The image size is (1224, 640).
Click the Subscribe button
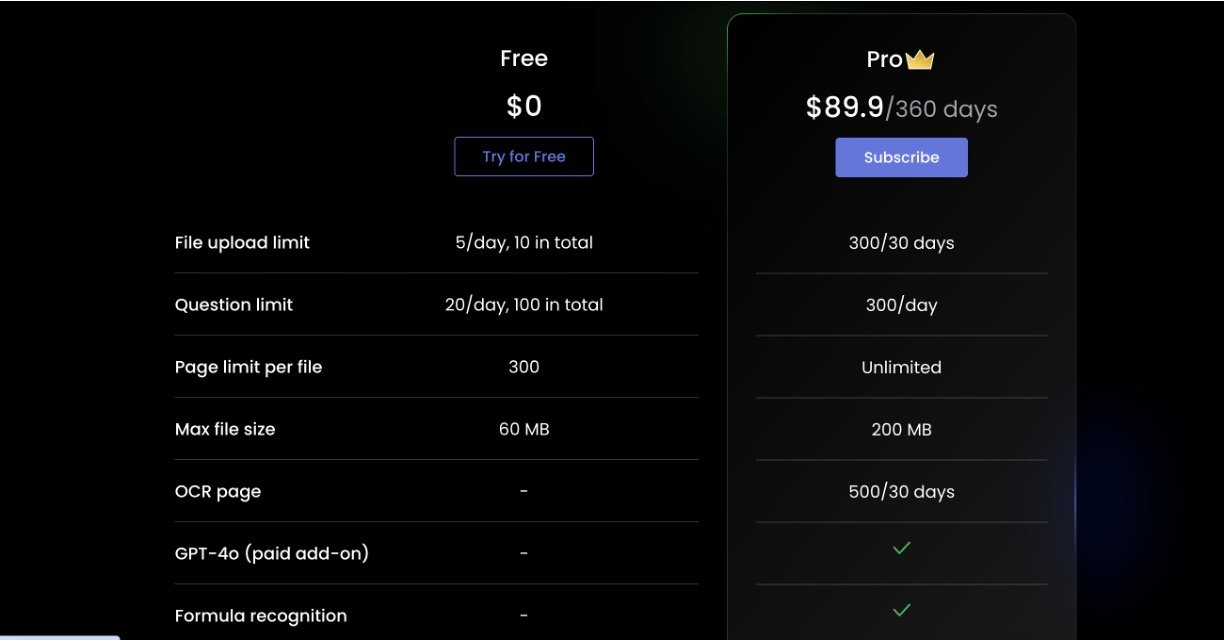click(x=901, y=157)
